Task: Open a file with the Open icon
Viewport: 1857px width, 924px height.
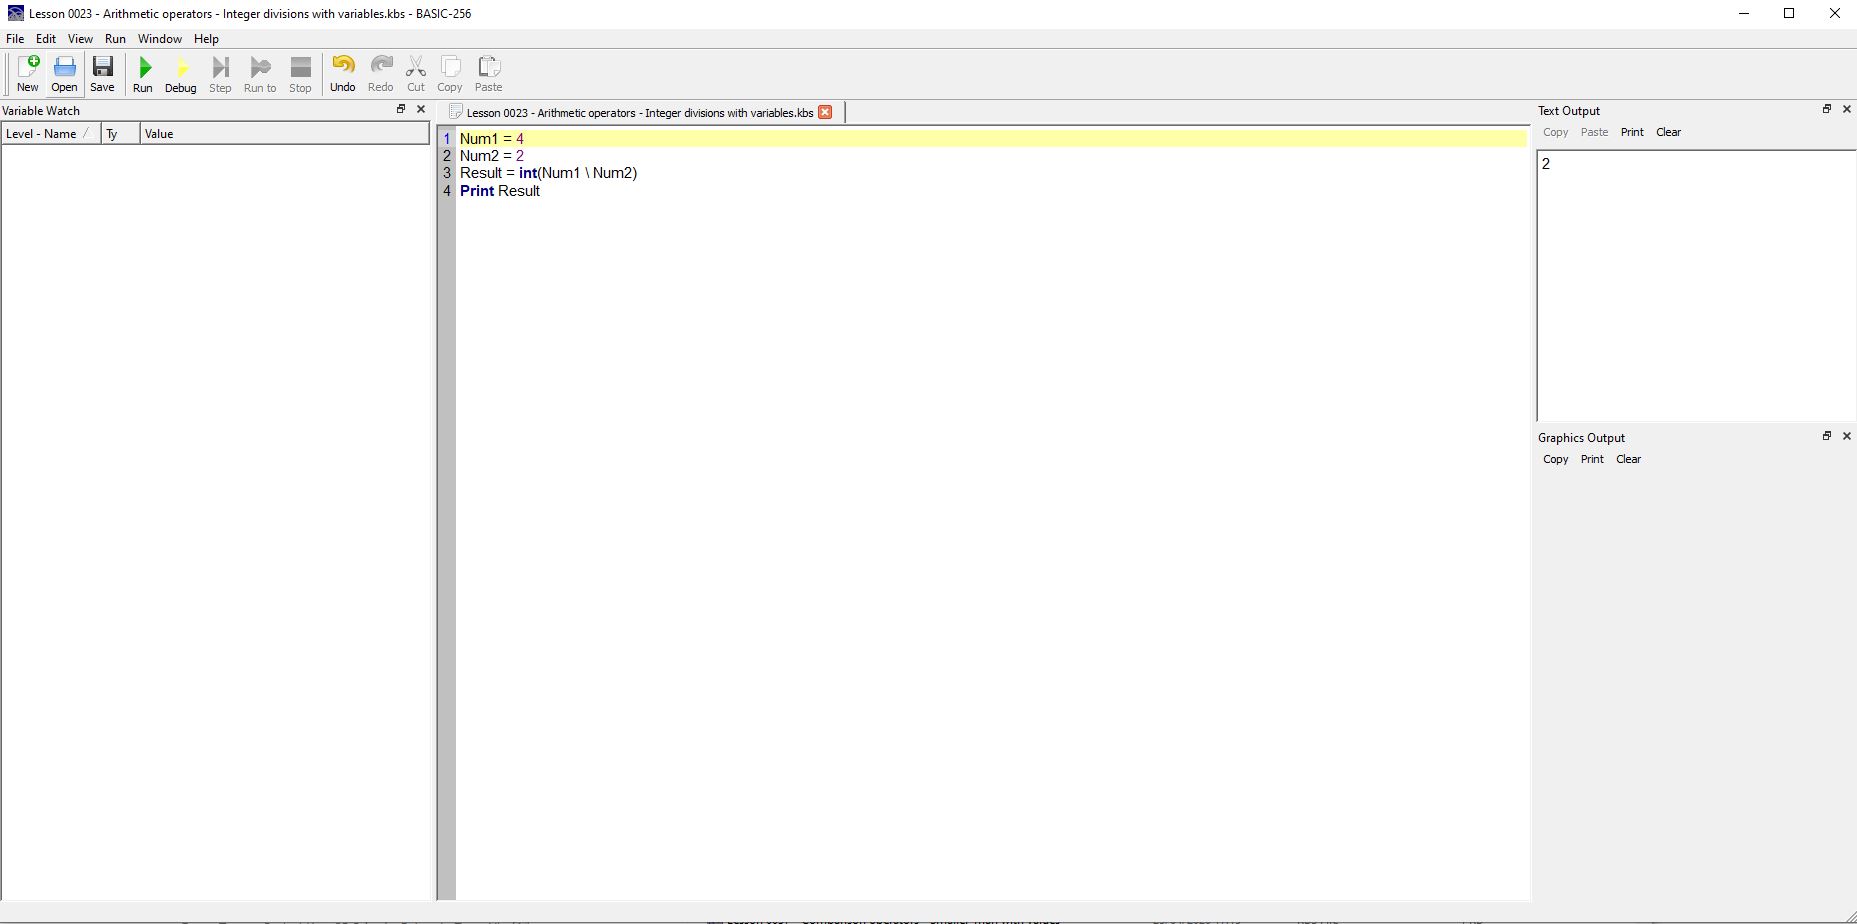Action: tap(64, 74)
